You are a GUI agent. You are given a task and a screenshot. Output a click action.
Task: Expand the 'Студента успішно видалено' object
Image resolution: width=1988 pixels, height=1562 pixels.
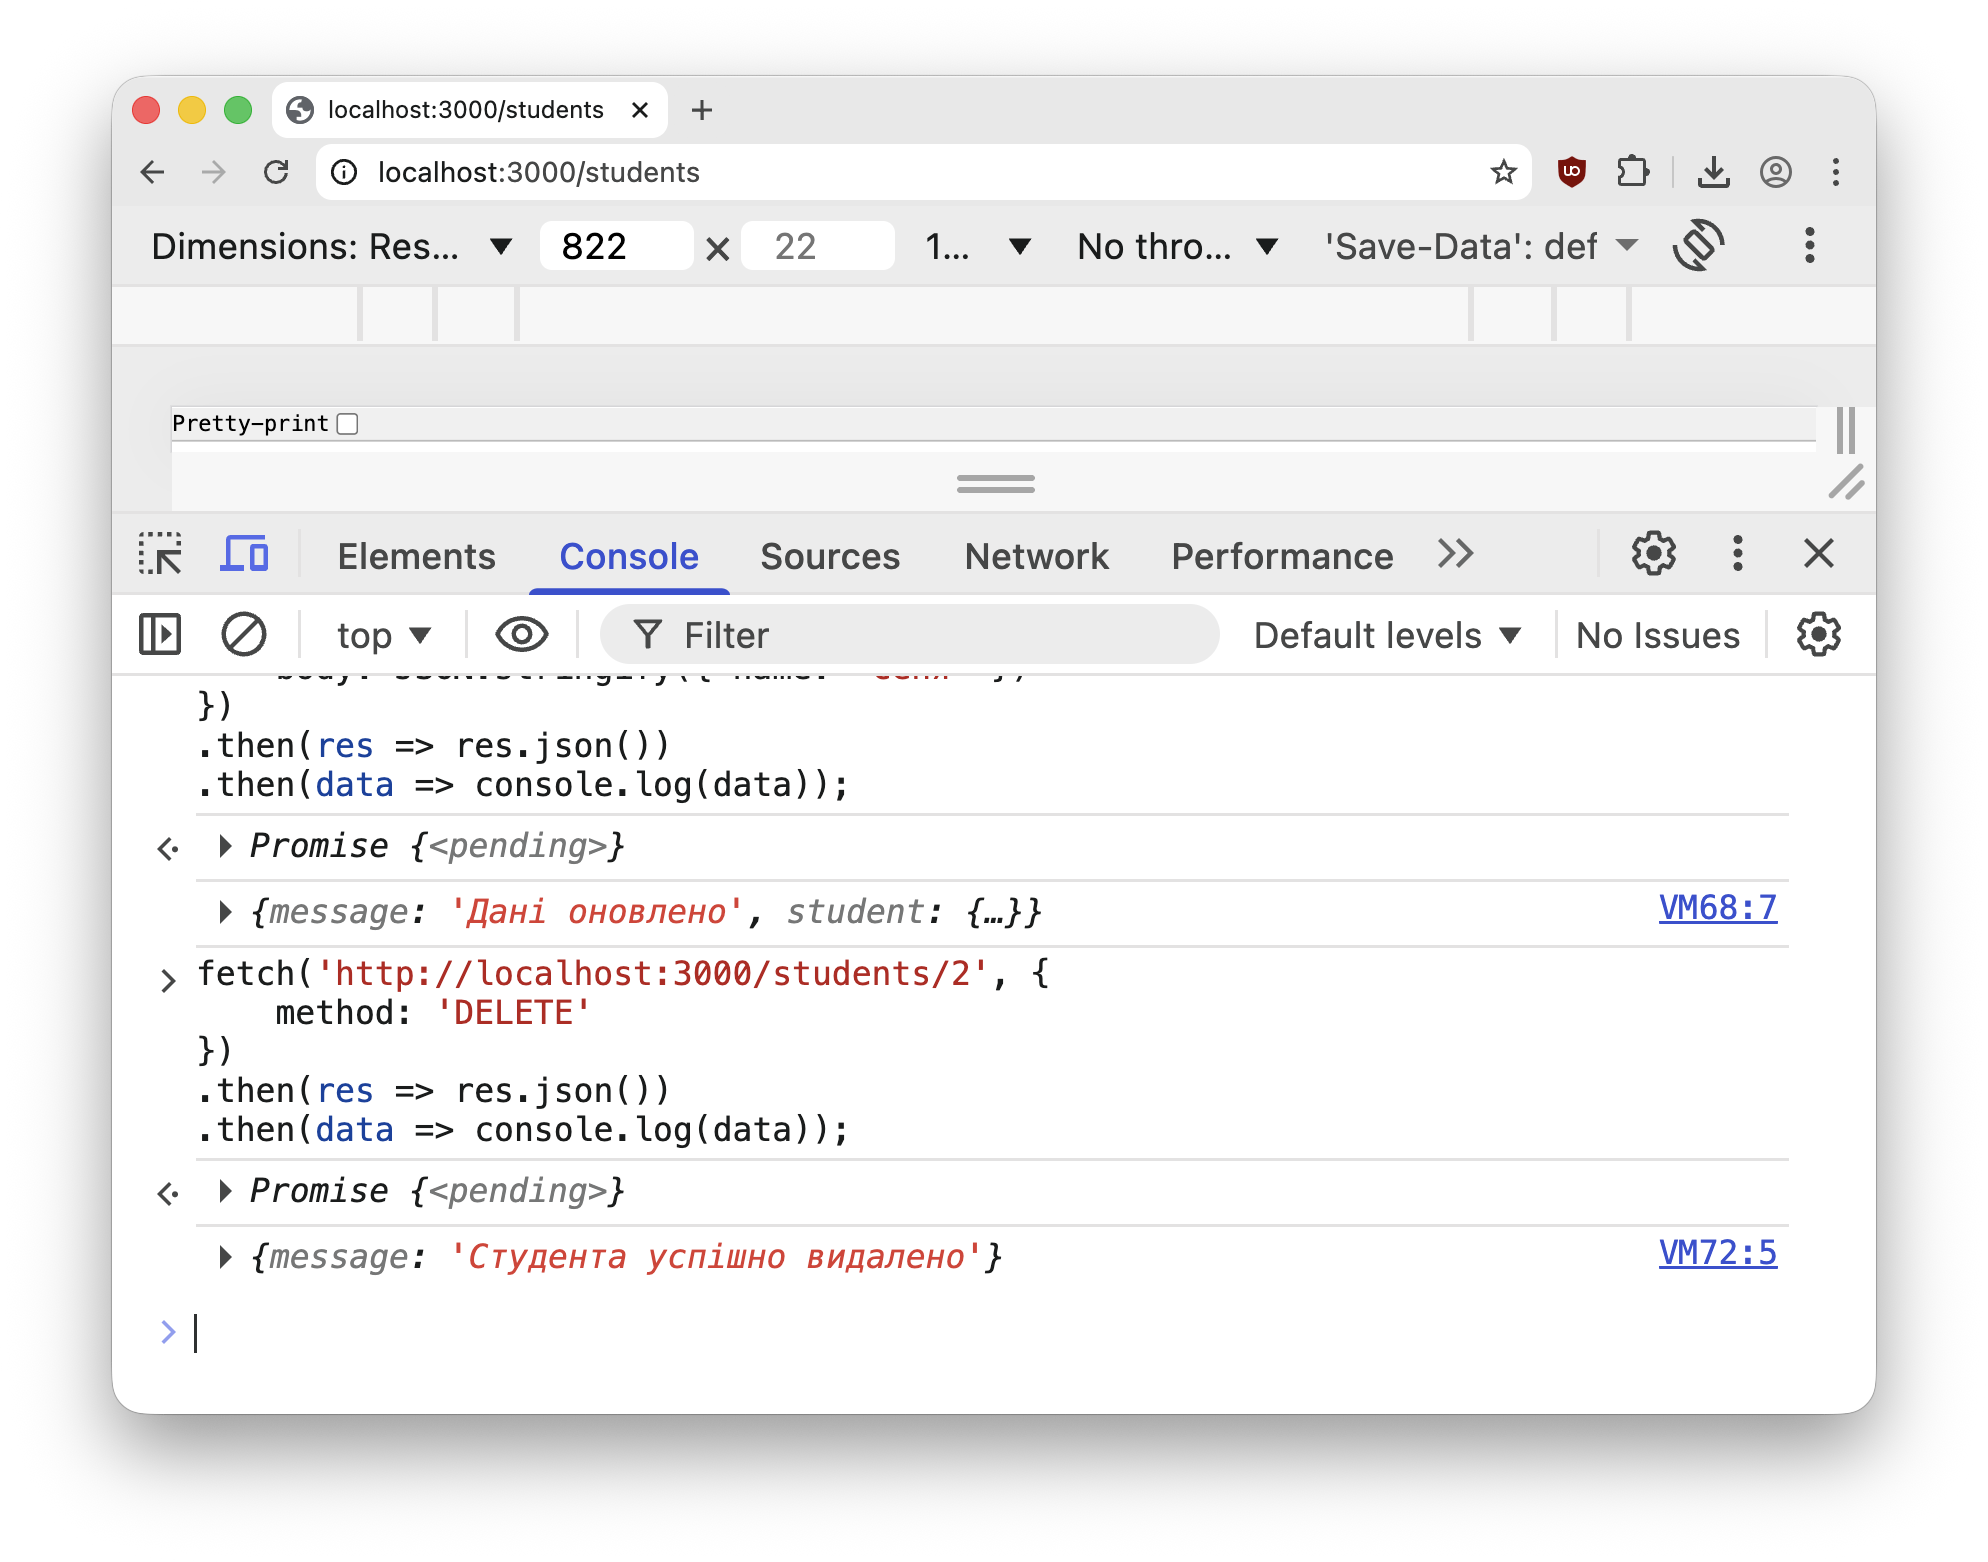(226, 1257)
